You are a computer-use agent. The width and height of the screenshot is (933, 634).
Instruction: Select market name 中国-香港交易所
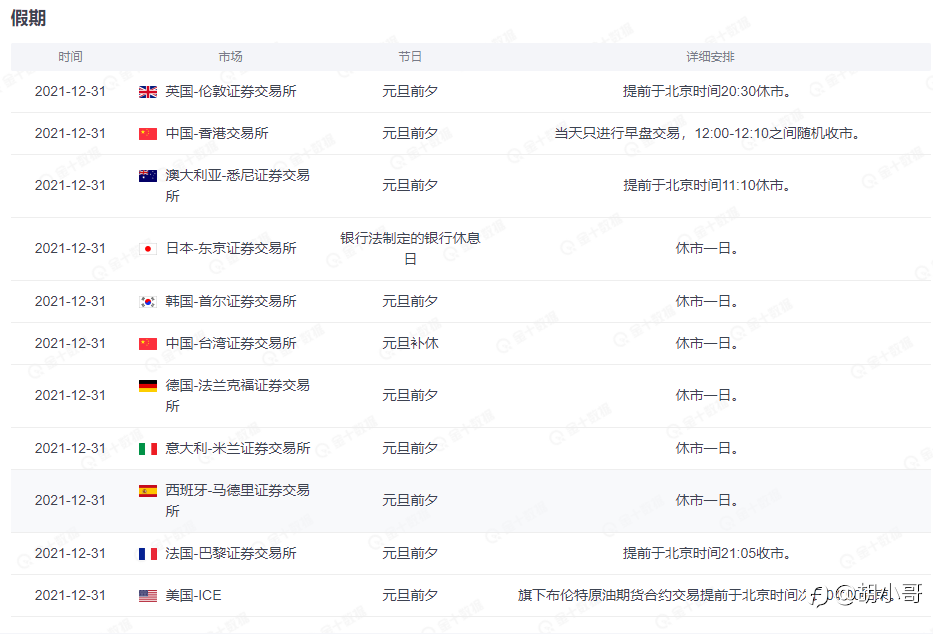tap(217, 133)
